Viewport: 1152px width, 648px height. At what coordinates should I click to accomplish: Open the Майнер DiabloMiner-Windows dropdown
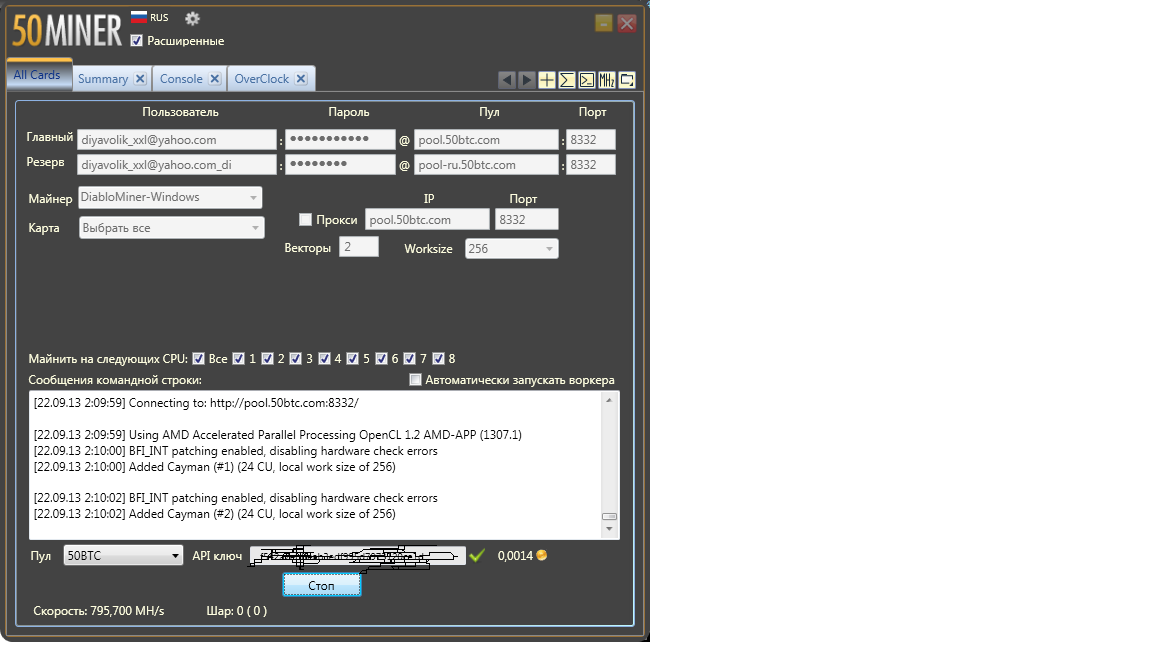coord(170,198)
